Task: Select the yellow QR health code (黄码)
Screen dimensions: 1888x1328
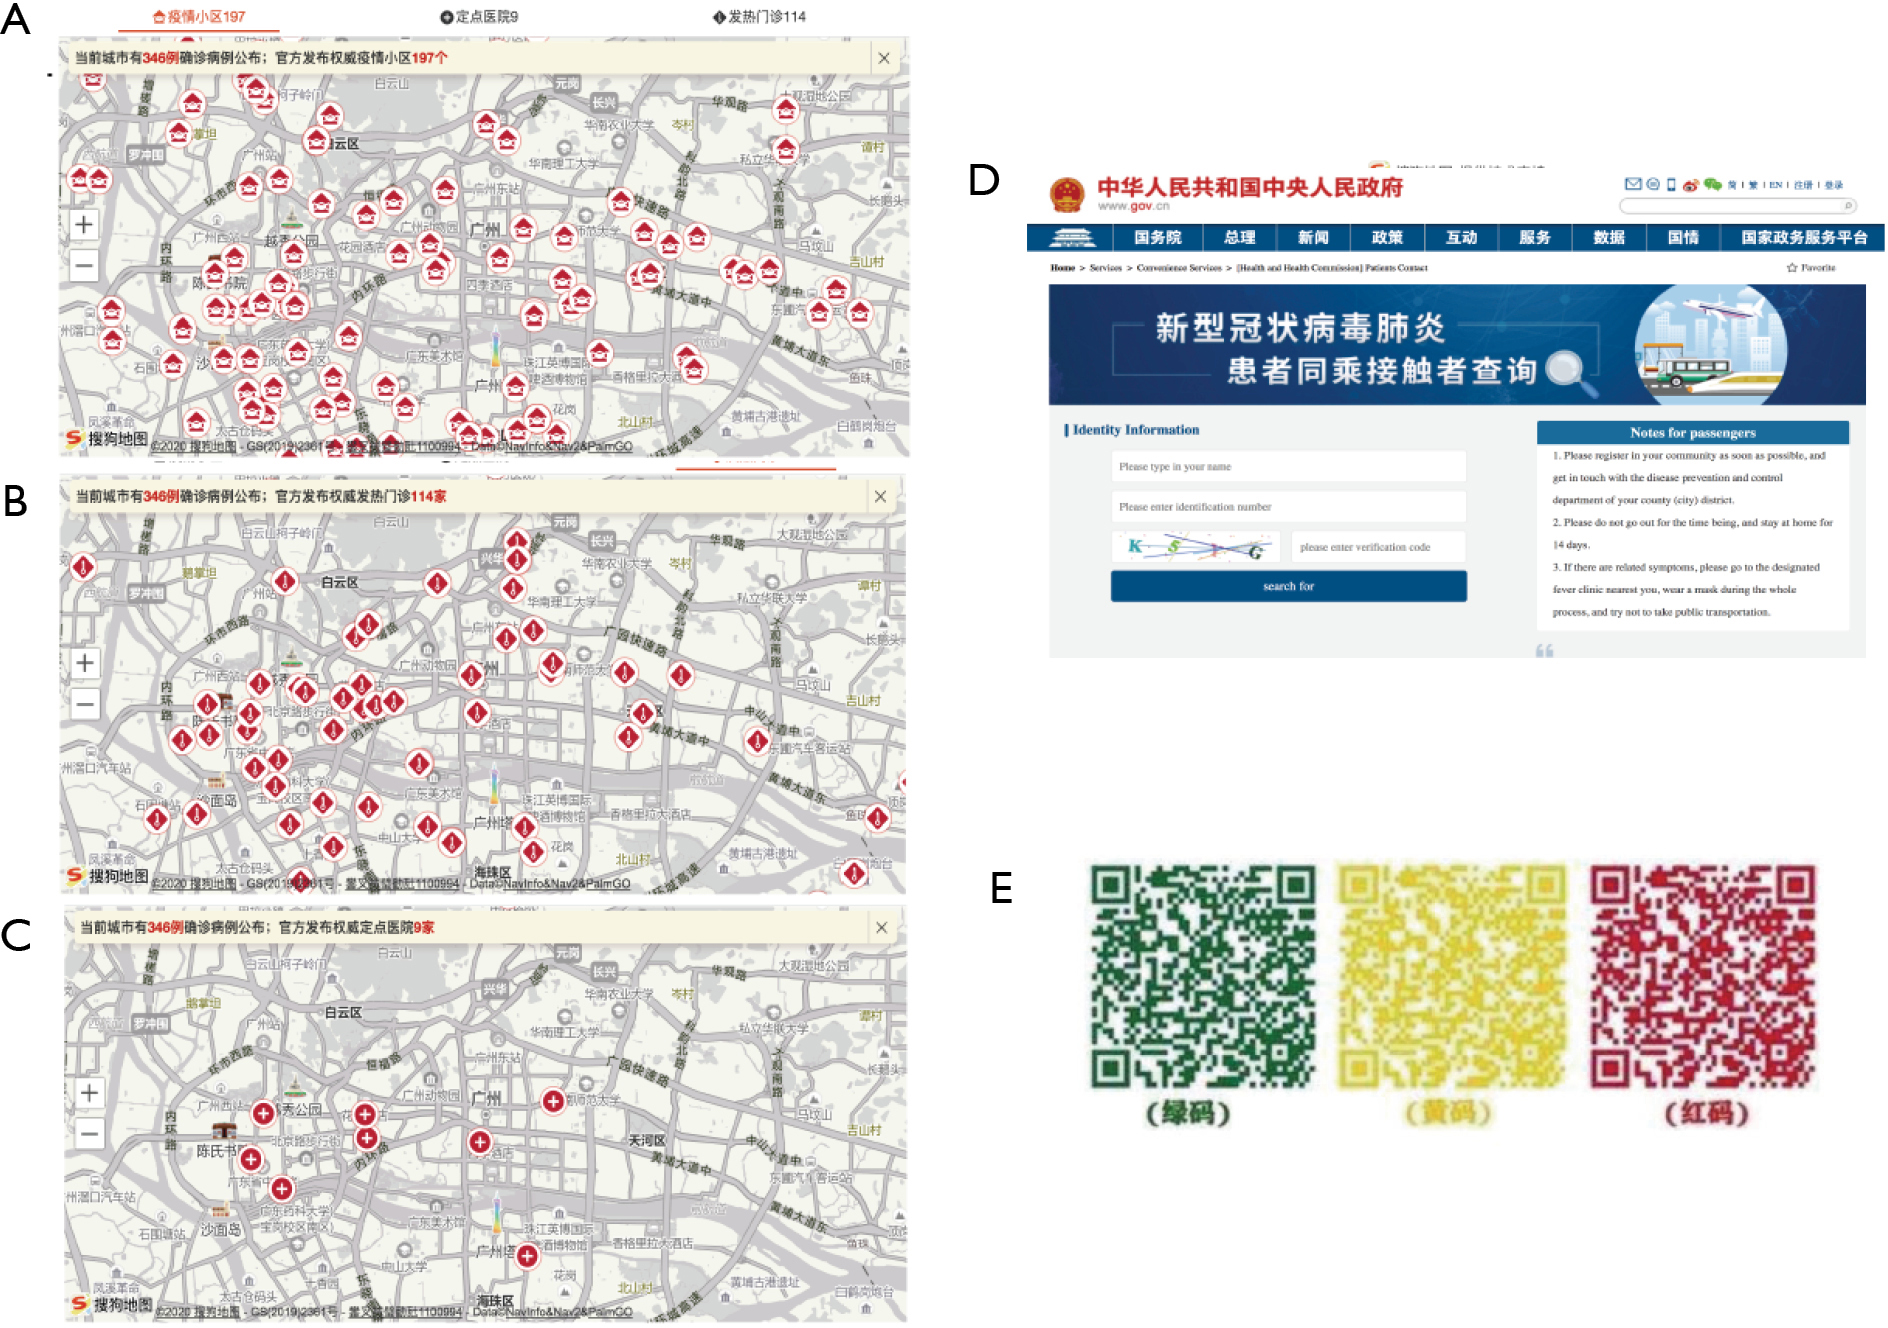Action: click(1452, 977)
